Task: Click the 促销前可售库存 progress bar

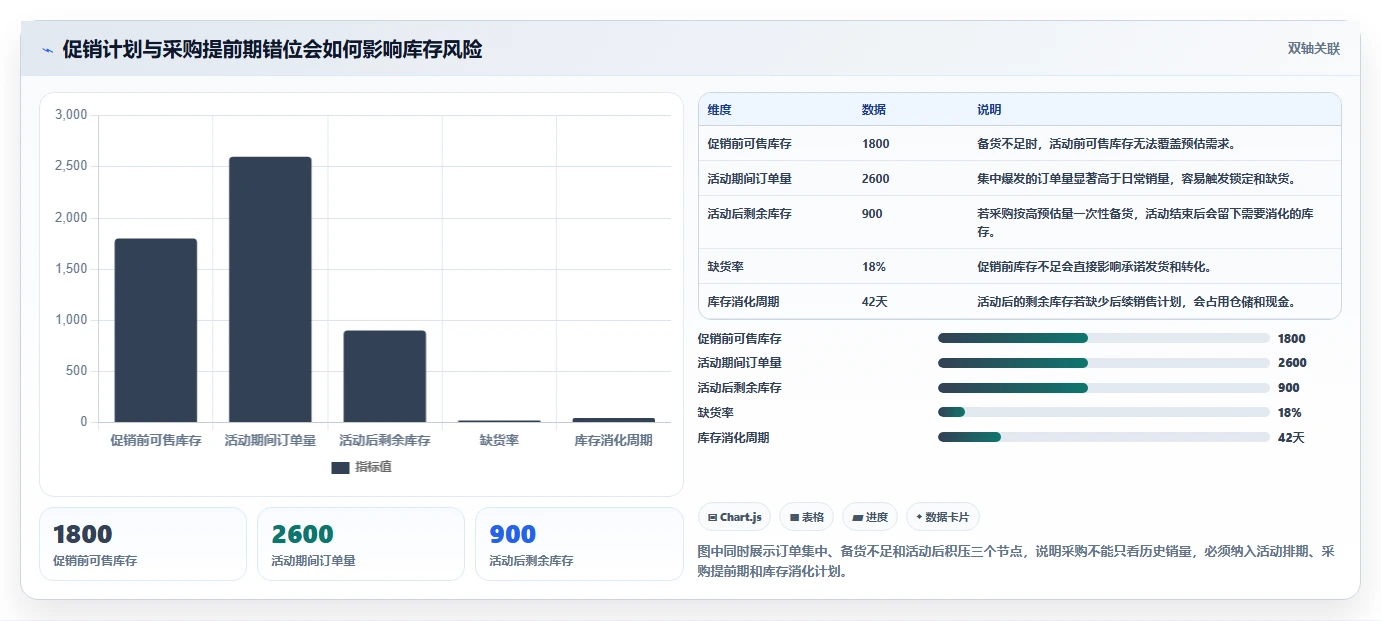Action: [1104, 339]
